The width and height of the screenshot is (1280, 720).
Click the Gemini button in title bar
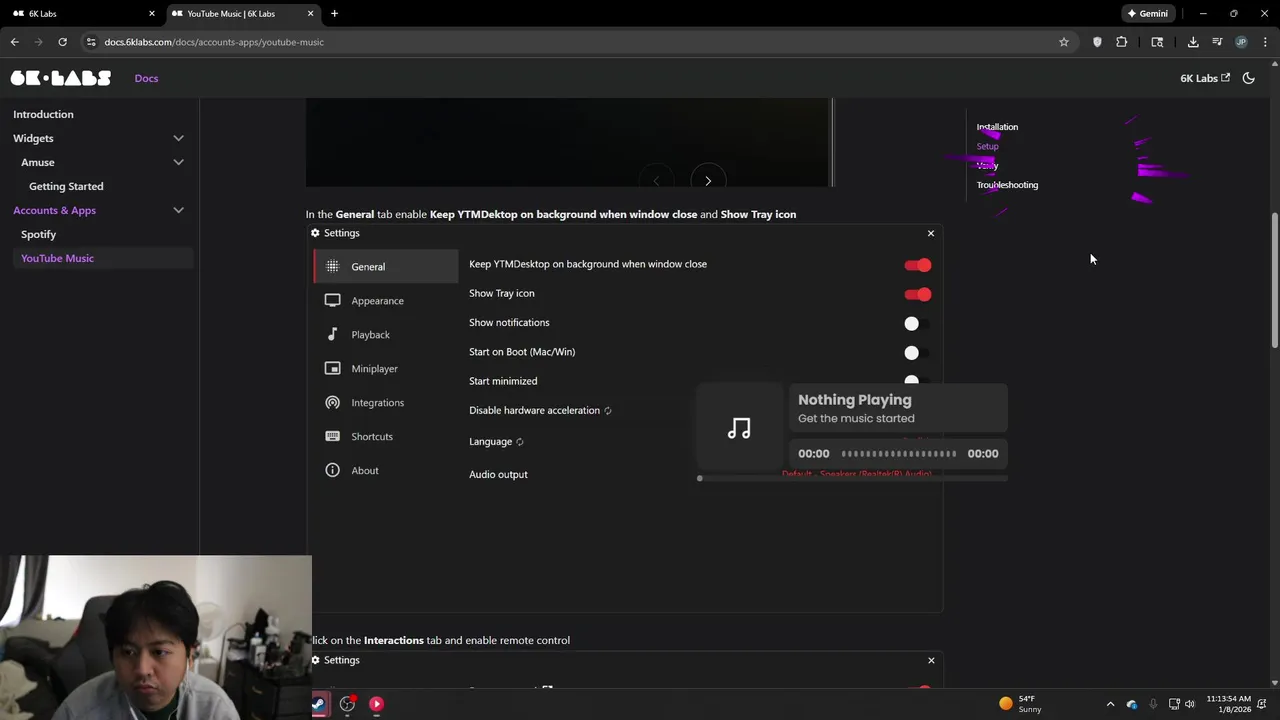pos(1148,13)
